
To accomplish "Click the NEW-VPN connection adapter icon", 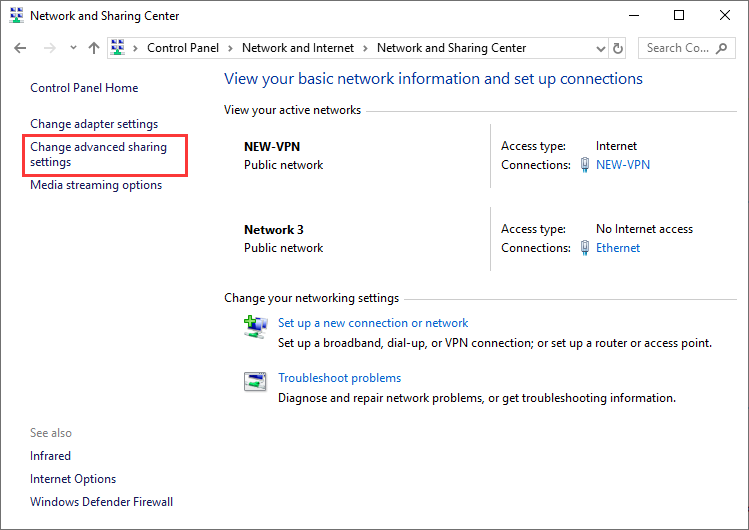I will pyautogui.click(x=585, y=165).
